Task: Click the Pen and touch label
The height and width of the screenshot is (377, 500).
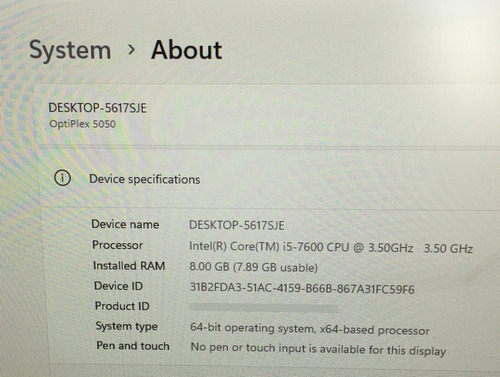Action: [133, 346]
